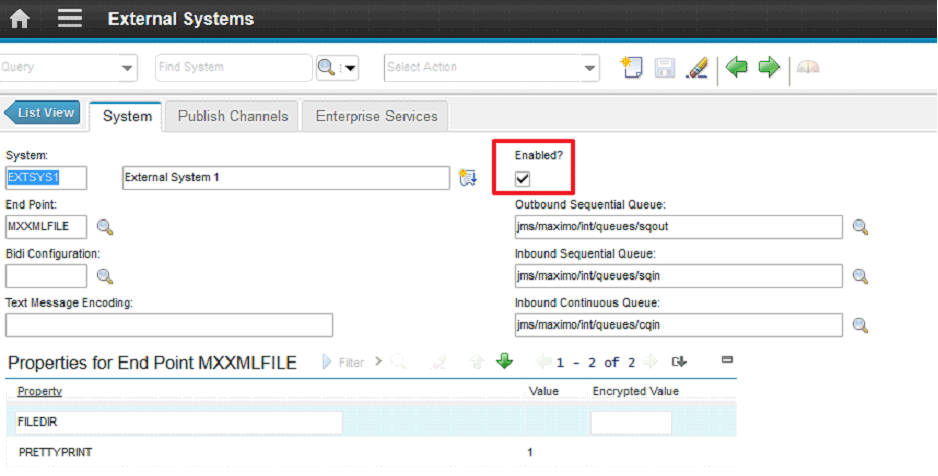
Task: Open Inbound Continuous Queue lookup magnifier
Action: [860, 325]
